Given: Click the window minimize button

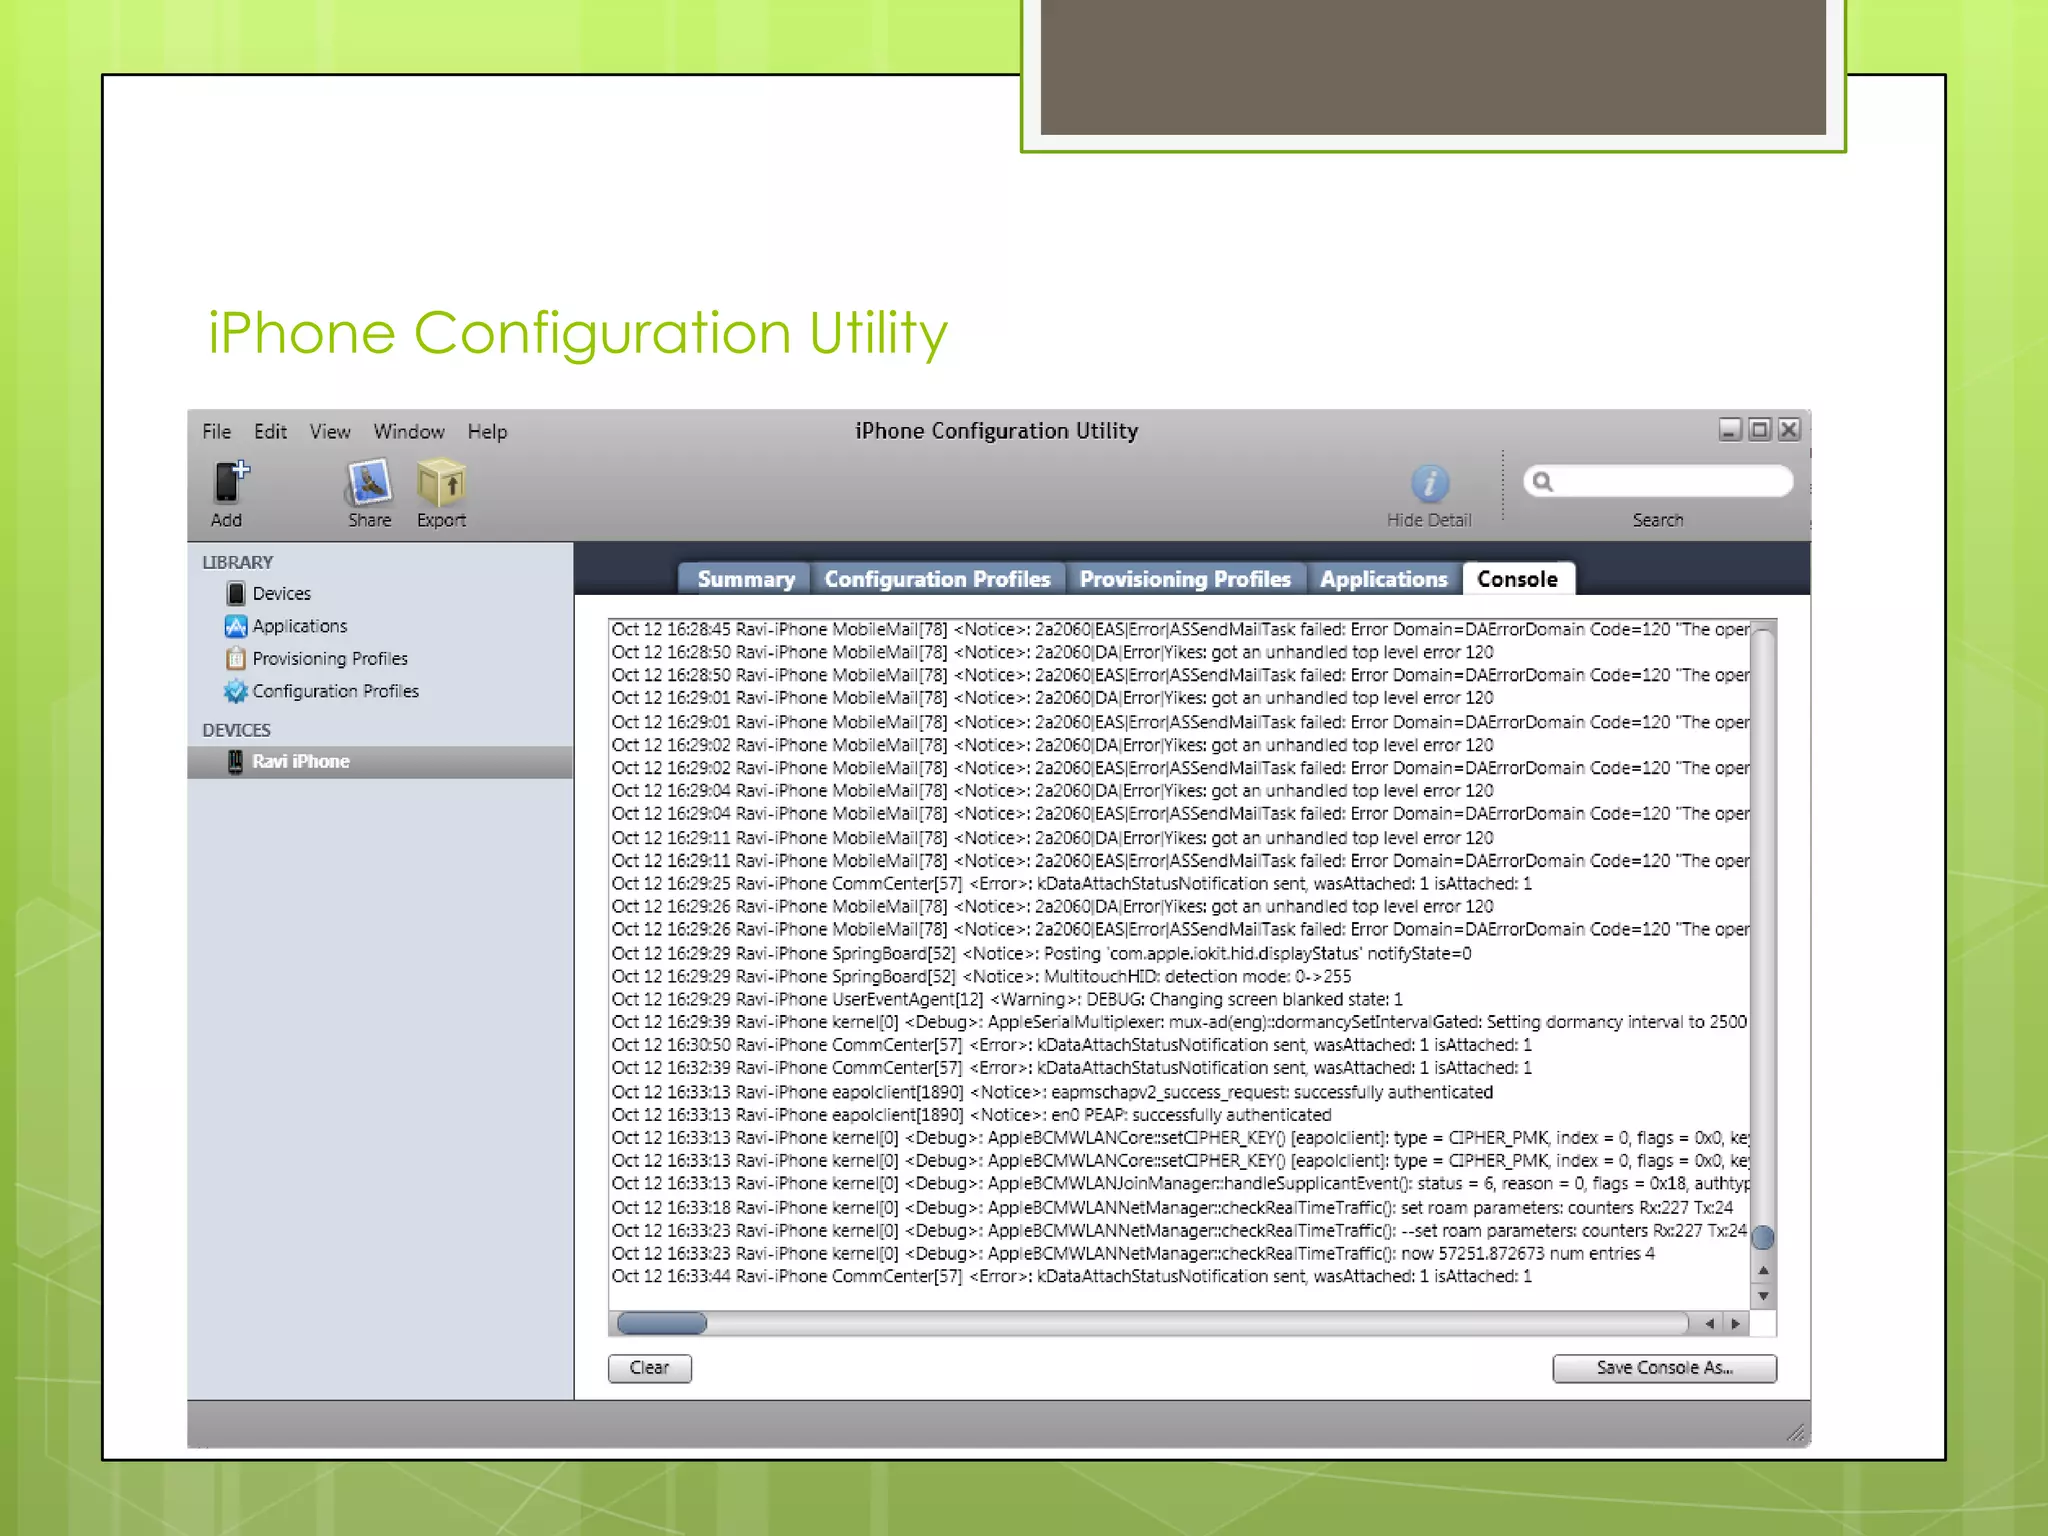Looking at the screenshot, I should [x=1730, y=430].
